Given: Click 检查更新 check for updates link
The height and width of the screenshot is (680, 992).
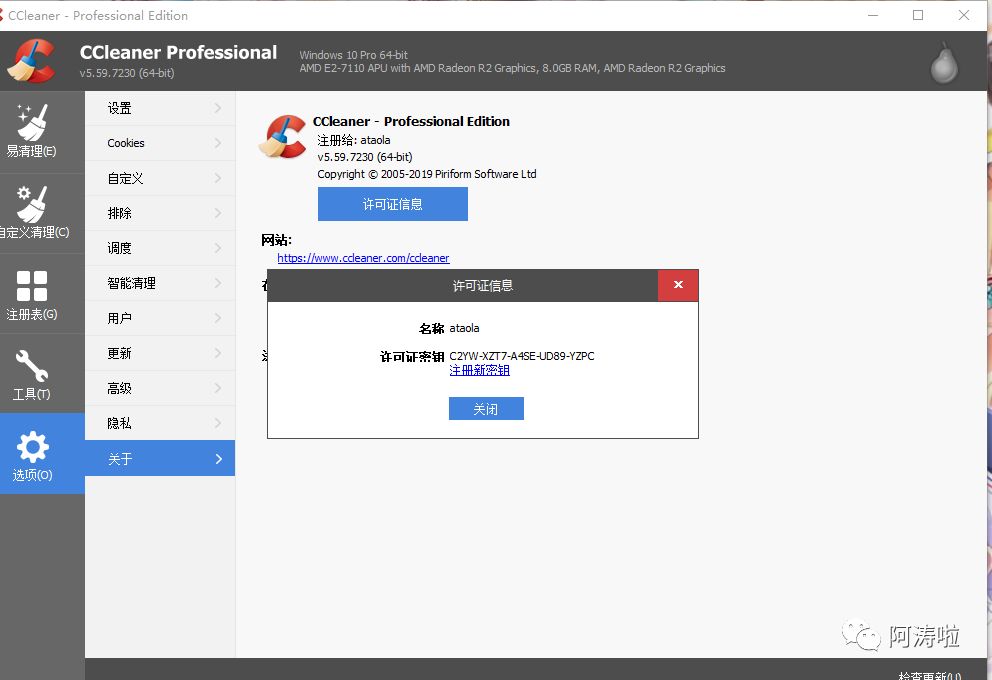Looking at the screenshot, I should click(929, 675).
